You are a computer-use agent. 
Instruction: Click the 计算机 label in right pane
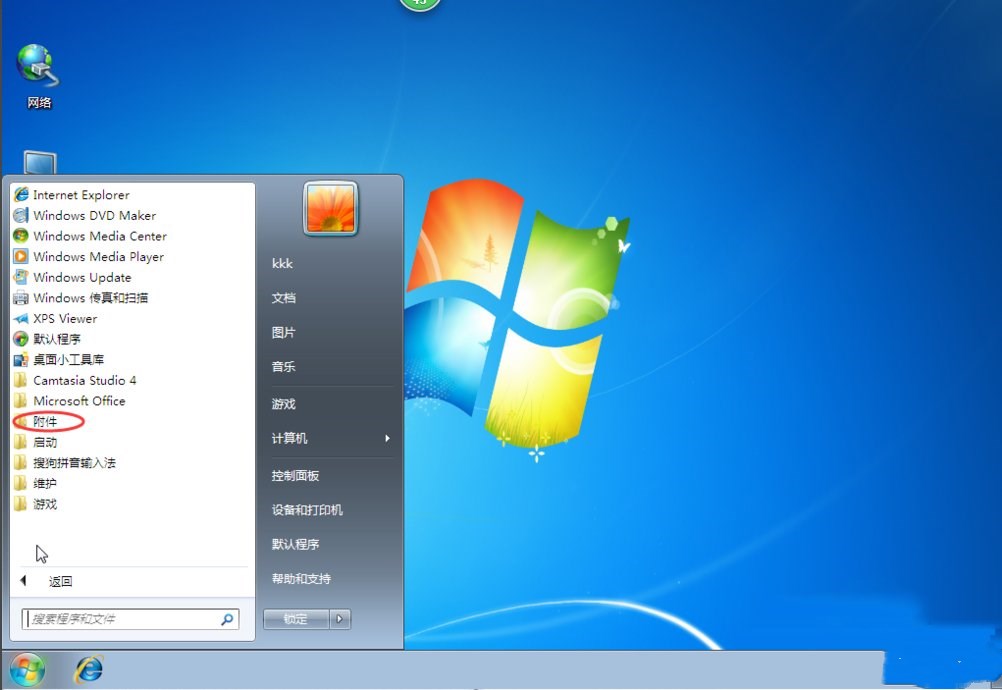[289, 438]
